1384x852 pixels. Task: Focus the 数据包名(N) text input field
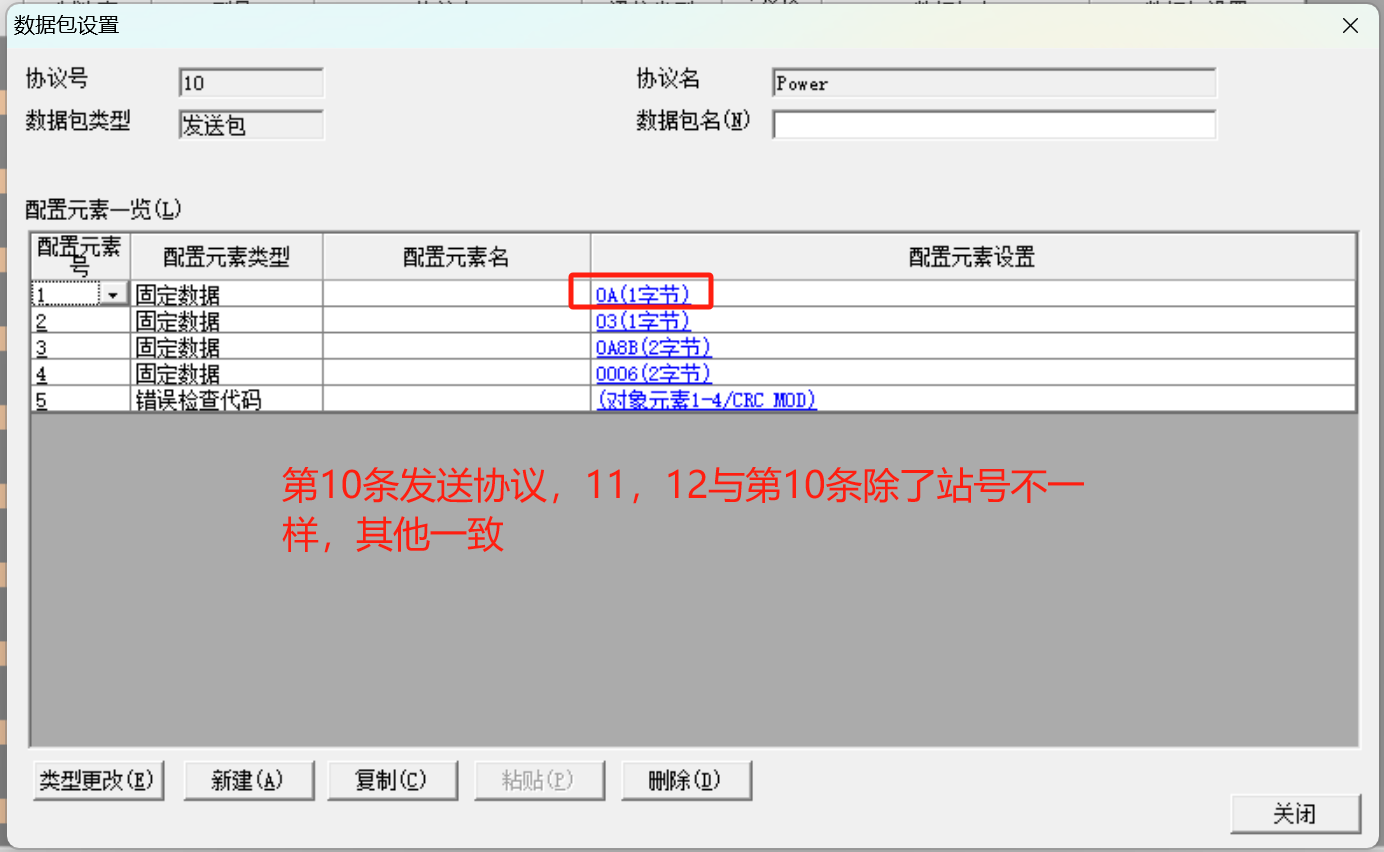click(994, 125)
